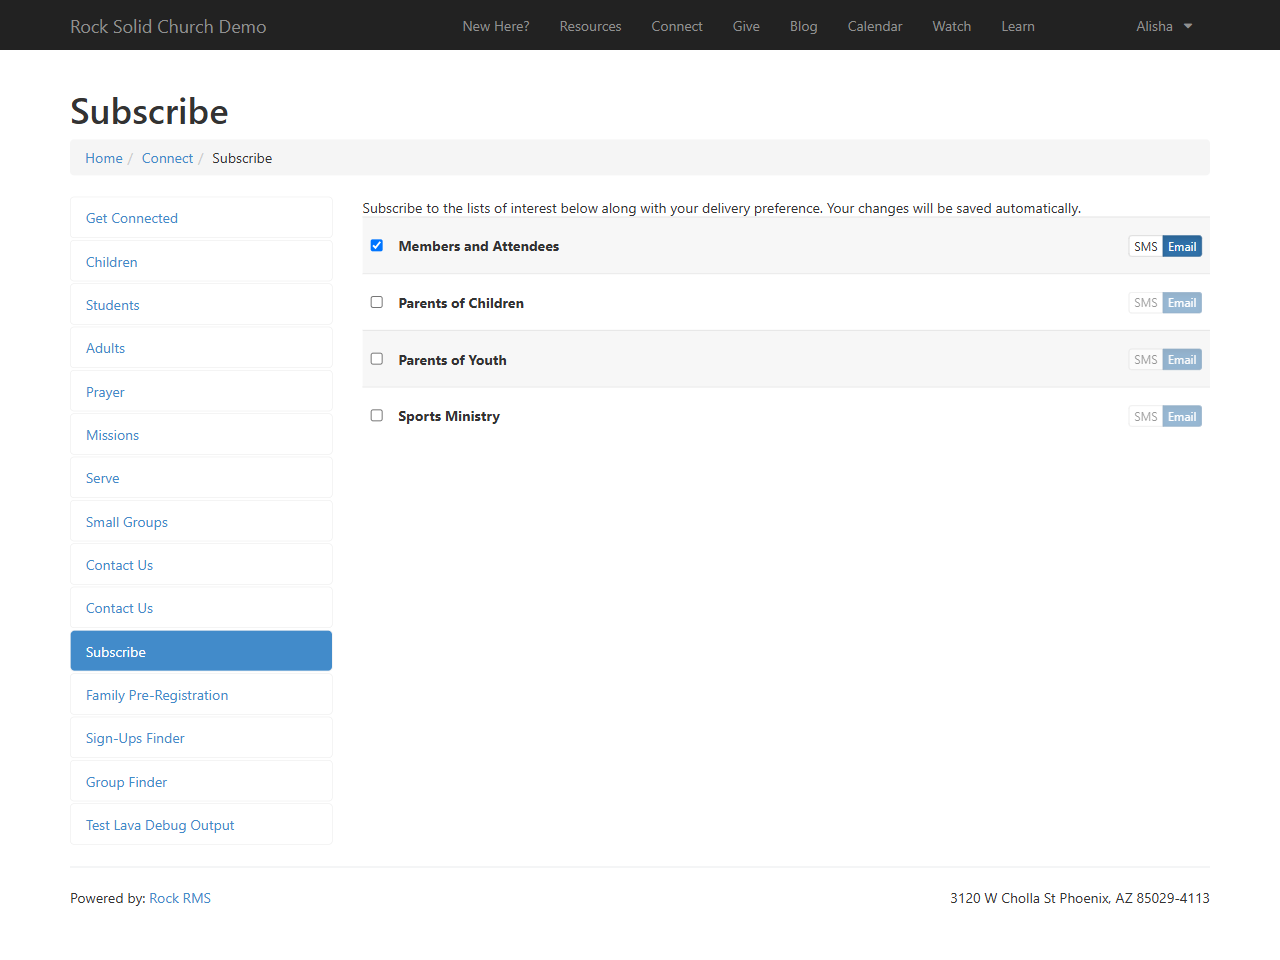Viewport: 1280px width, 960px height.
Task: Choose SMS for Parents of Children
Action: 1146,303
